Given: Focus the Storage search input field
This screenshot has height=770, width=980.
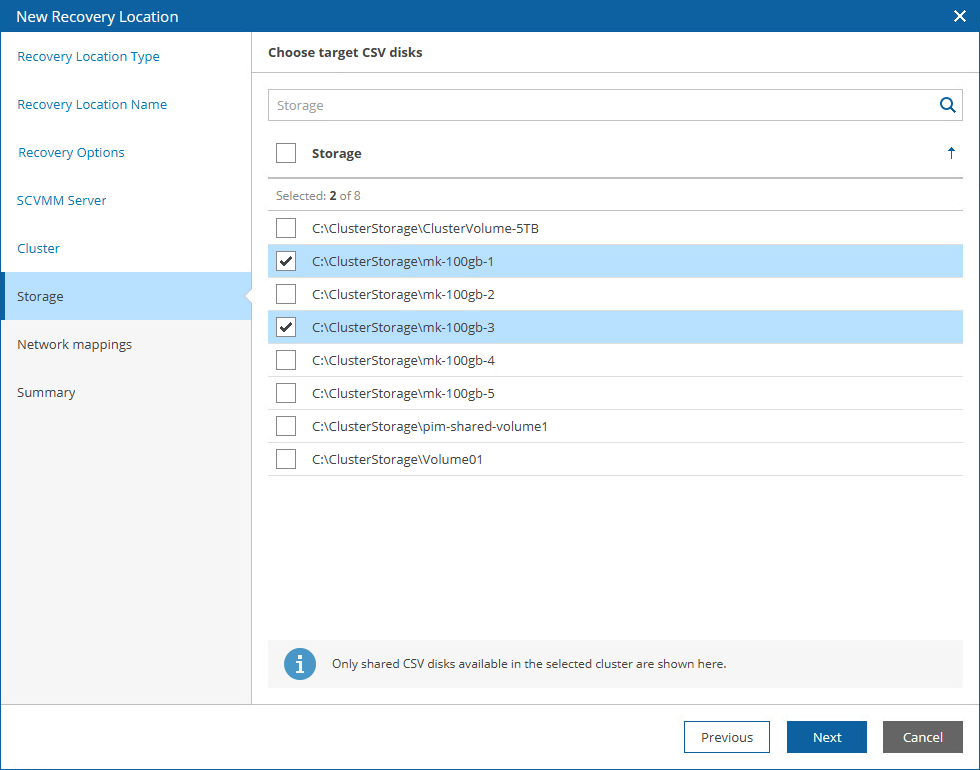Looking at the screenshot, I should tap(603, 105).
